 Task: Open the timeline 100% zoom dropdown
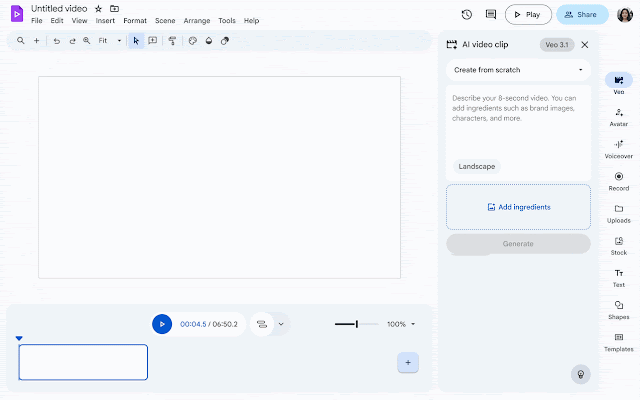[x=401, y=324]
